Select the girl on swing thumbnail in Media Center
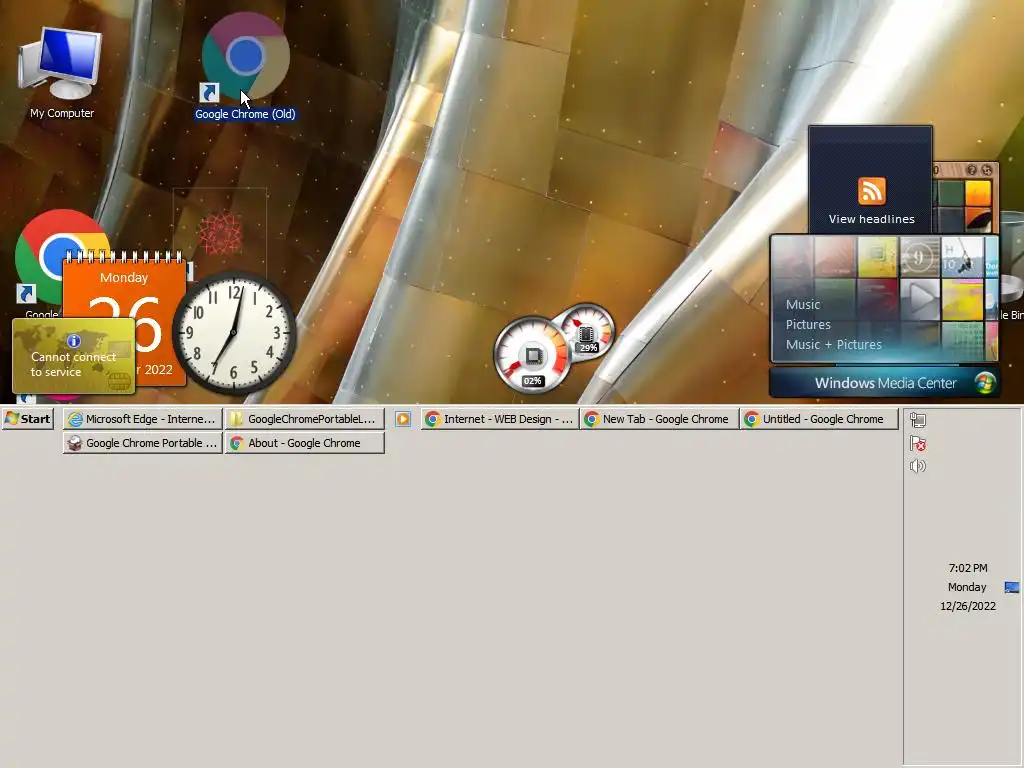This screenshot has width=1024, height=768. pyautogui.click(x=962, y=257)
